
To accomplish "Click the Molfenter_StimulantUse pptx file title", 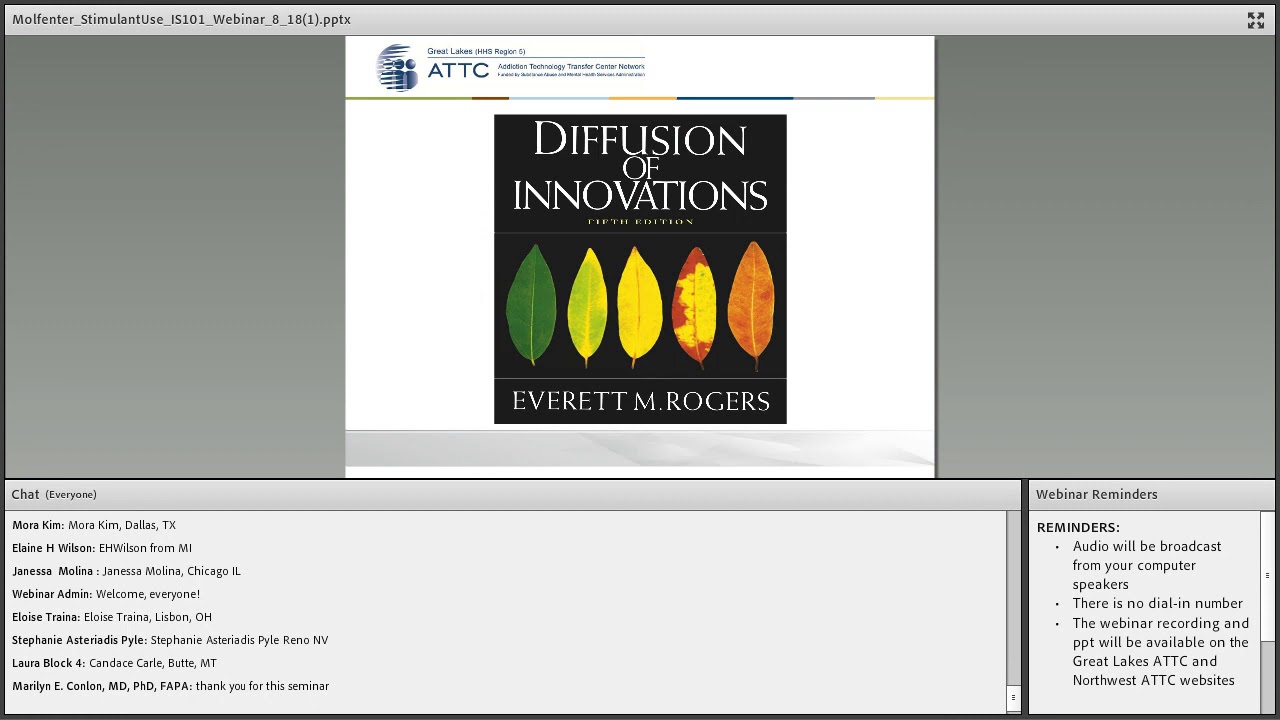I will [x=182, y=19].
